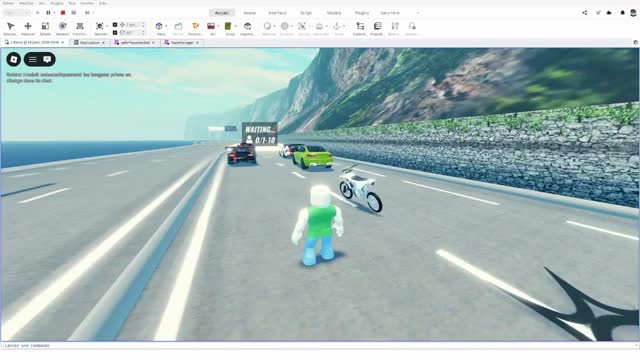This screenshot has width=640, height=360.
Task: Open the Importer 3D tool
Action: 247,27
